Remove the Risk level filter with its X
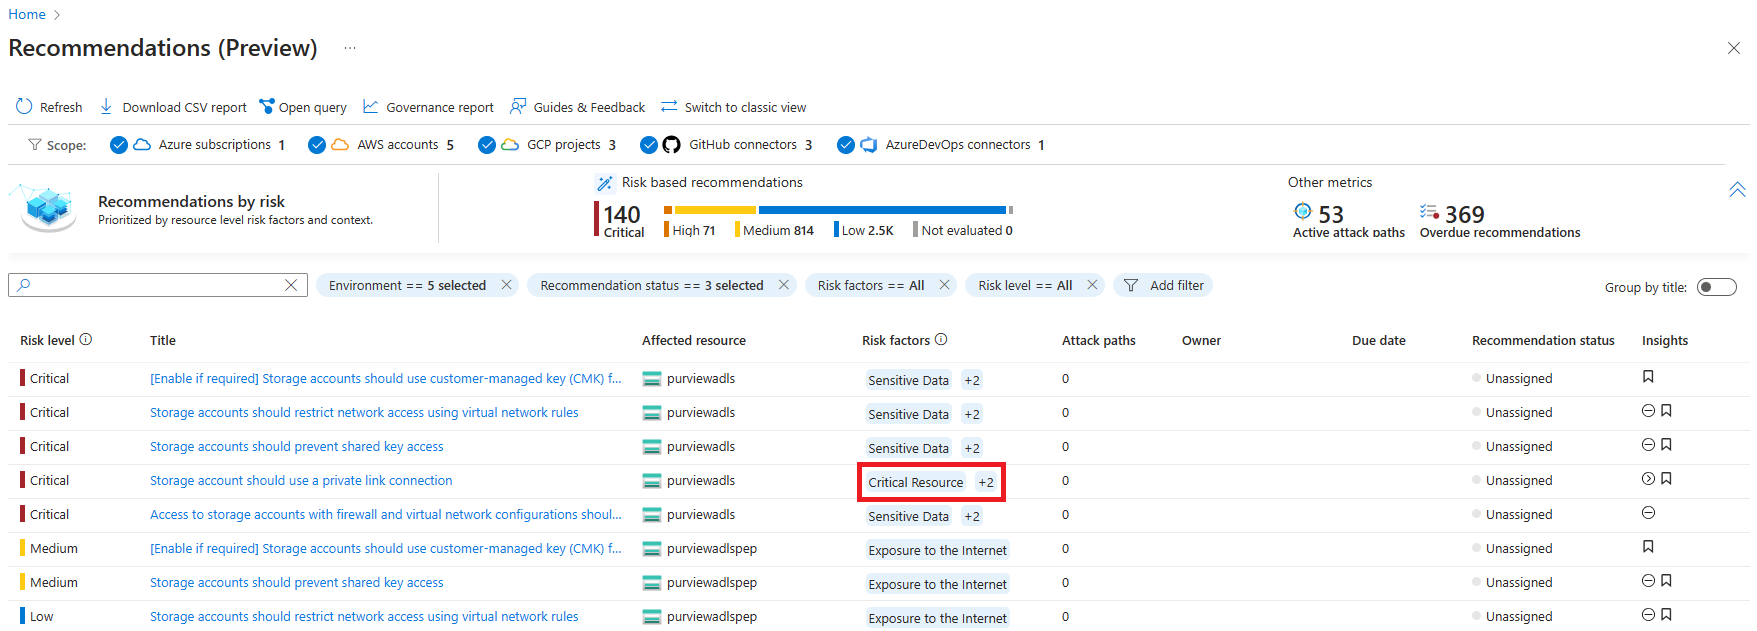This screenshot has height=631, width=1757. tap(1092, 285)
